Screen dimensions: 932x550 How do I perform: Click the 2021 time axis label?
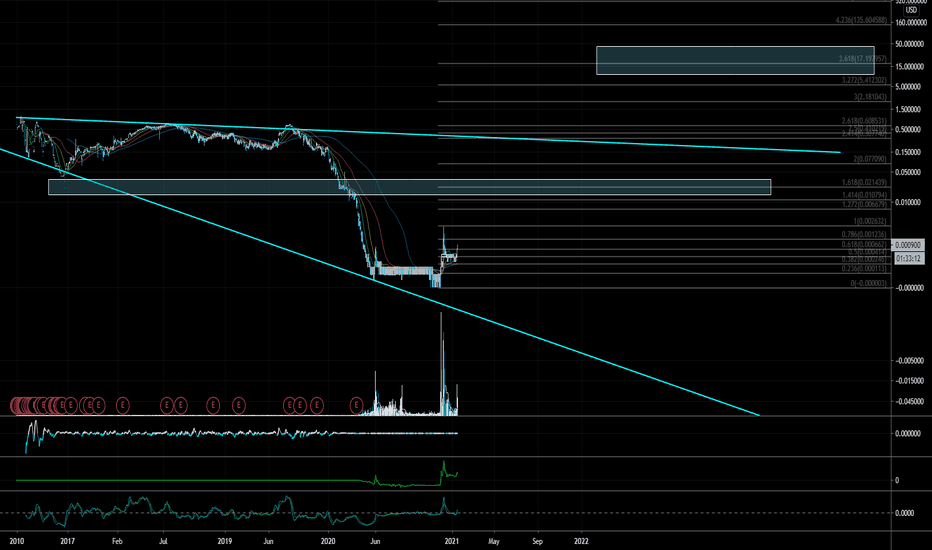click(452, 541)
